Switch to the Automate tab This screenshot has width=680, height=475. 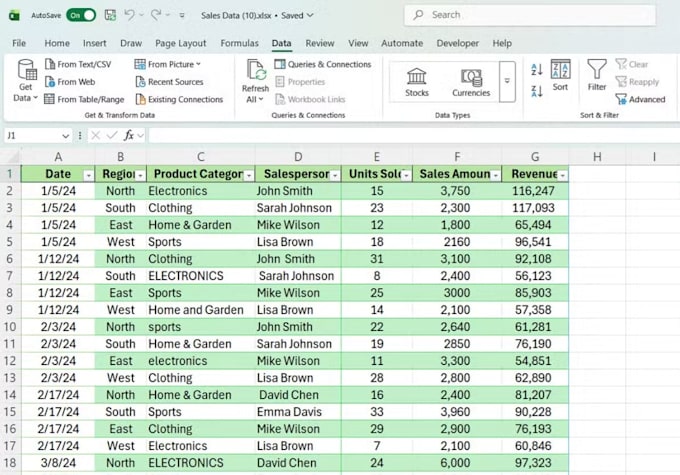pos(402,43)
